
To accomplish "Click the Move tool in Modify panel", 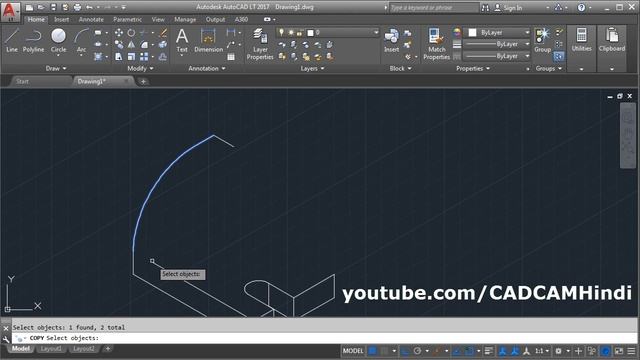I will pyautogui.click(x=119, y=33).
